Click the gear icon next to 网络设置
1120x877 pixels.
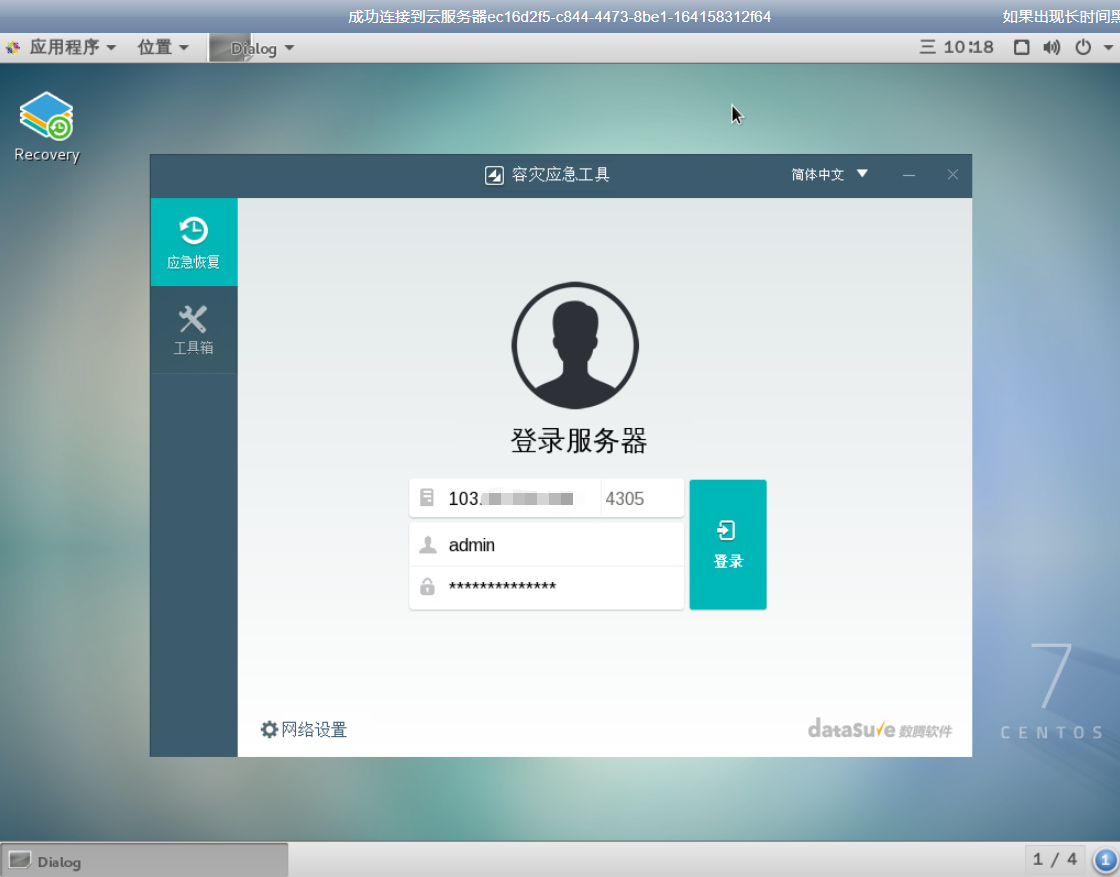point(269,730)
